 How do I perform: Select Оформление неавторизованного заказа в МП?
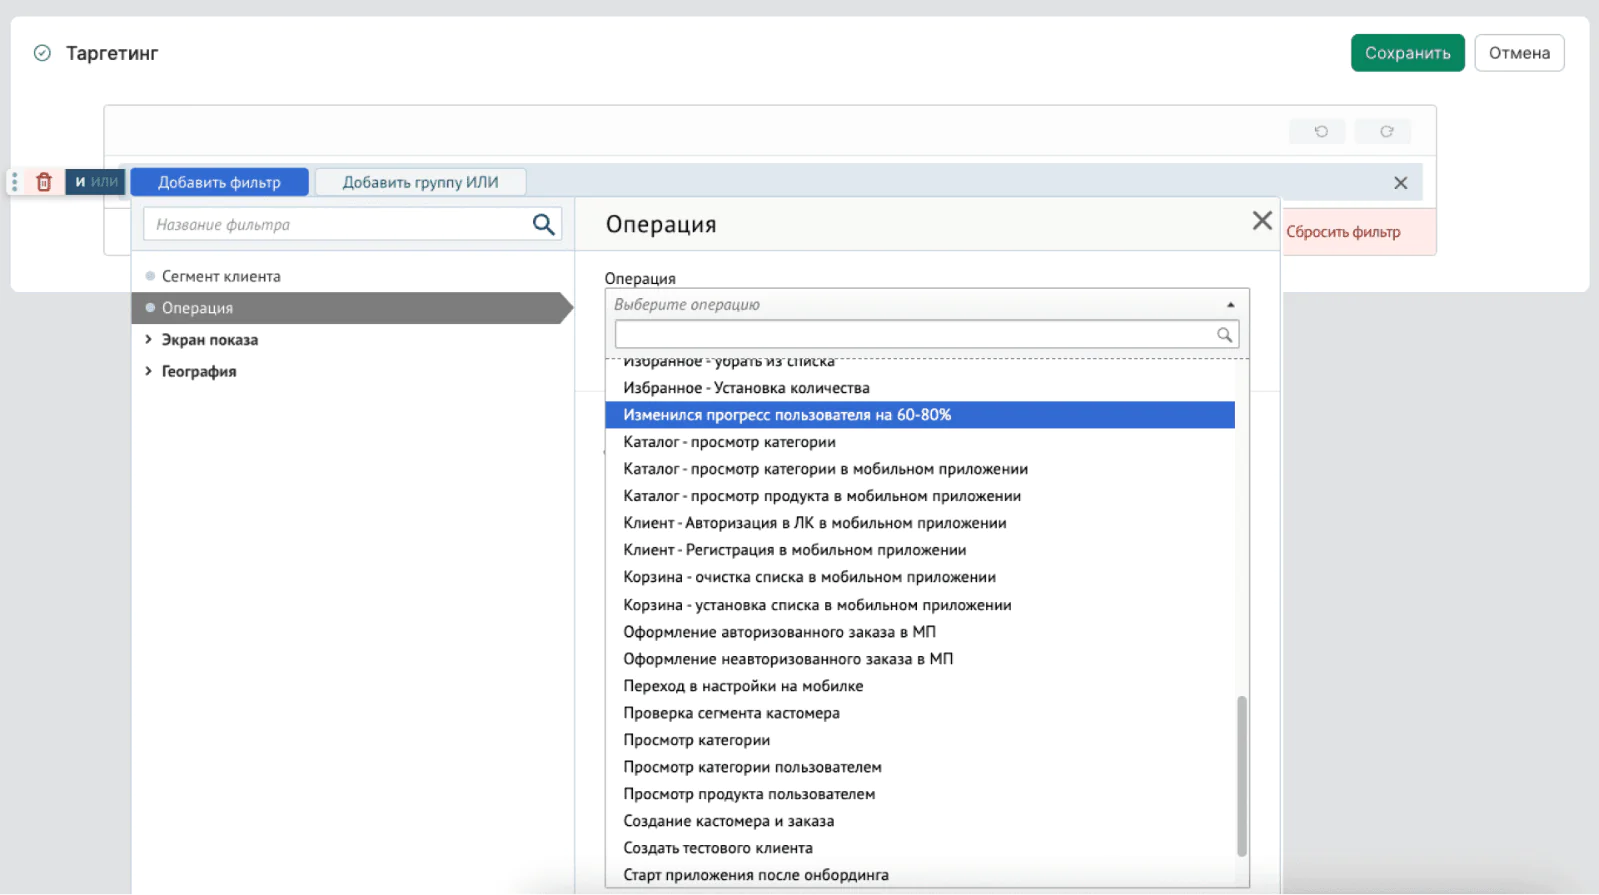click(x=920, y=659)
